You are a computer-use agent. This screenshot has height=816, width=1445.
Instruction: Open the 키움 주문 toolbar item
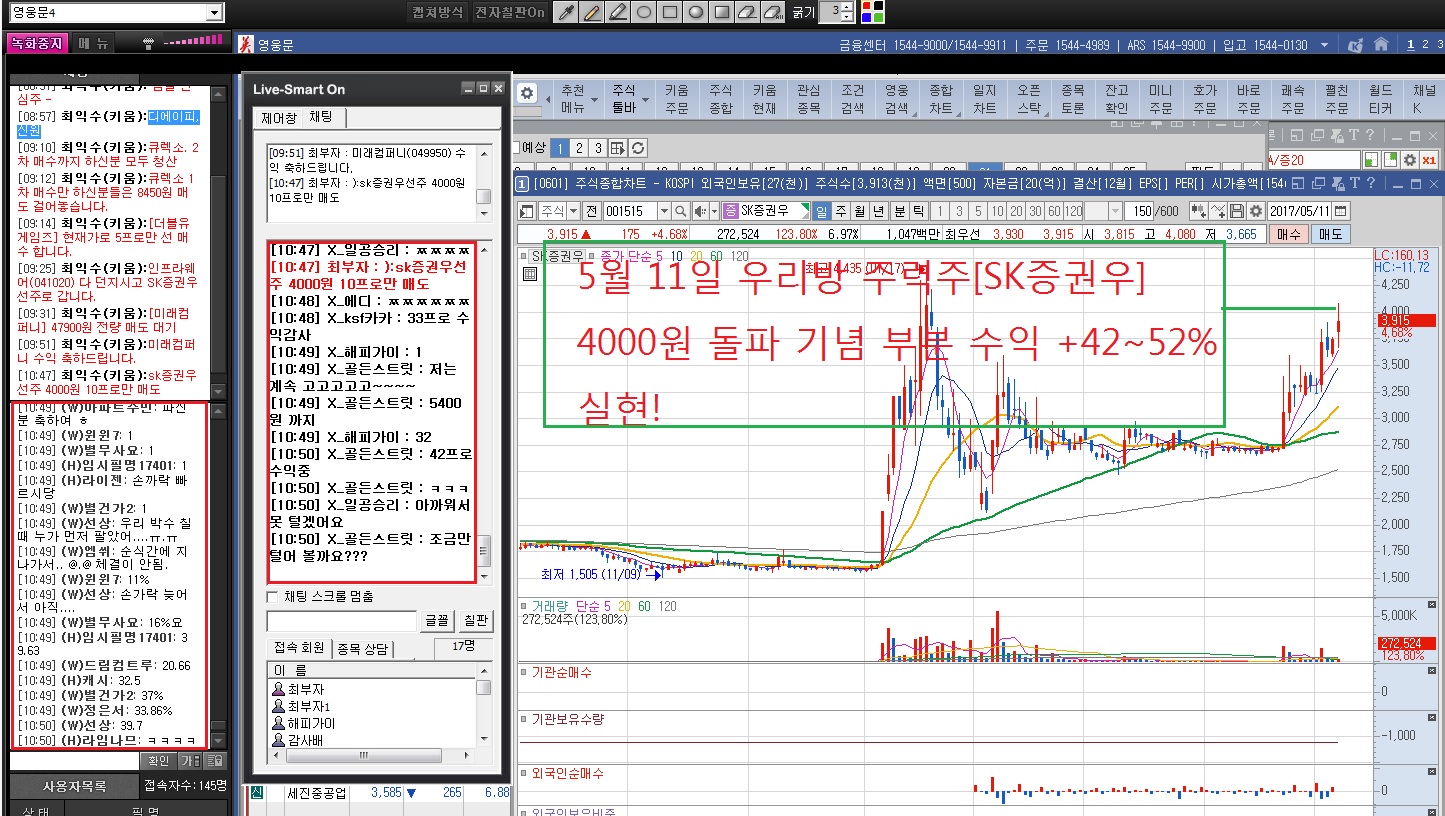coord(676,98)
